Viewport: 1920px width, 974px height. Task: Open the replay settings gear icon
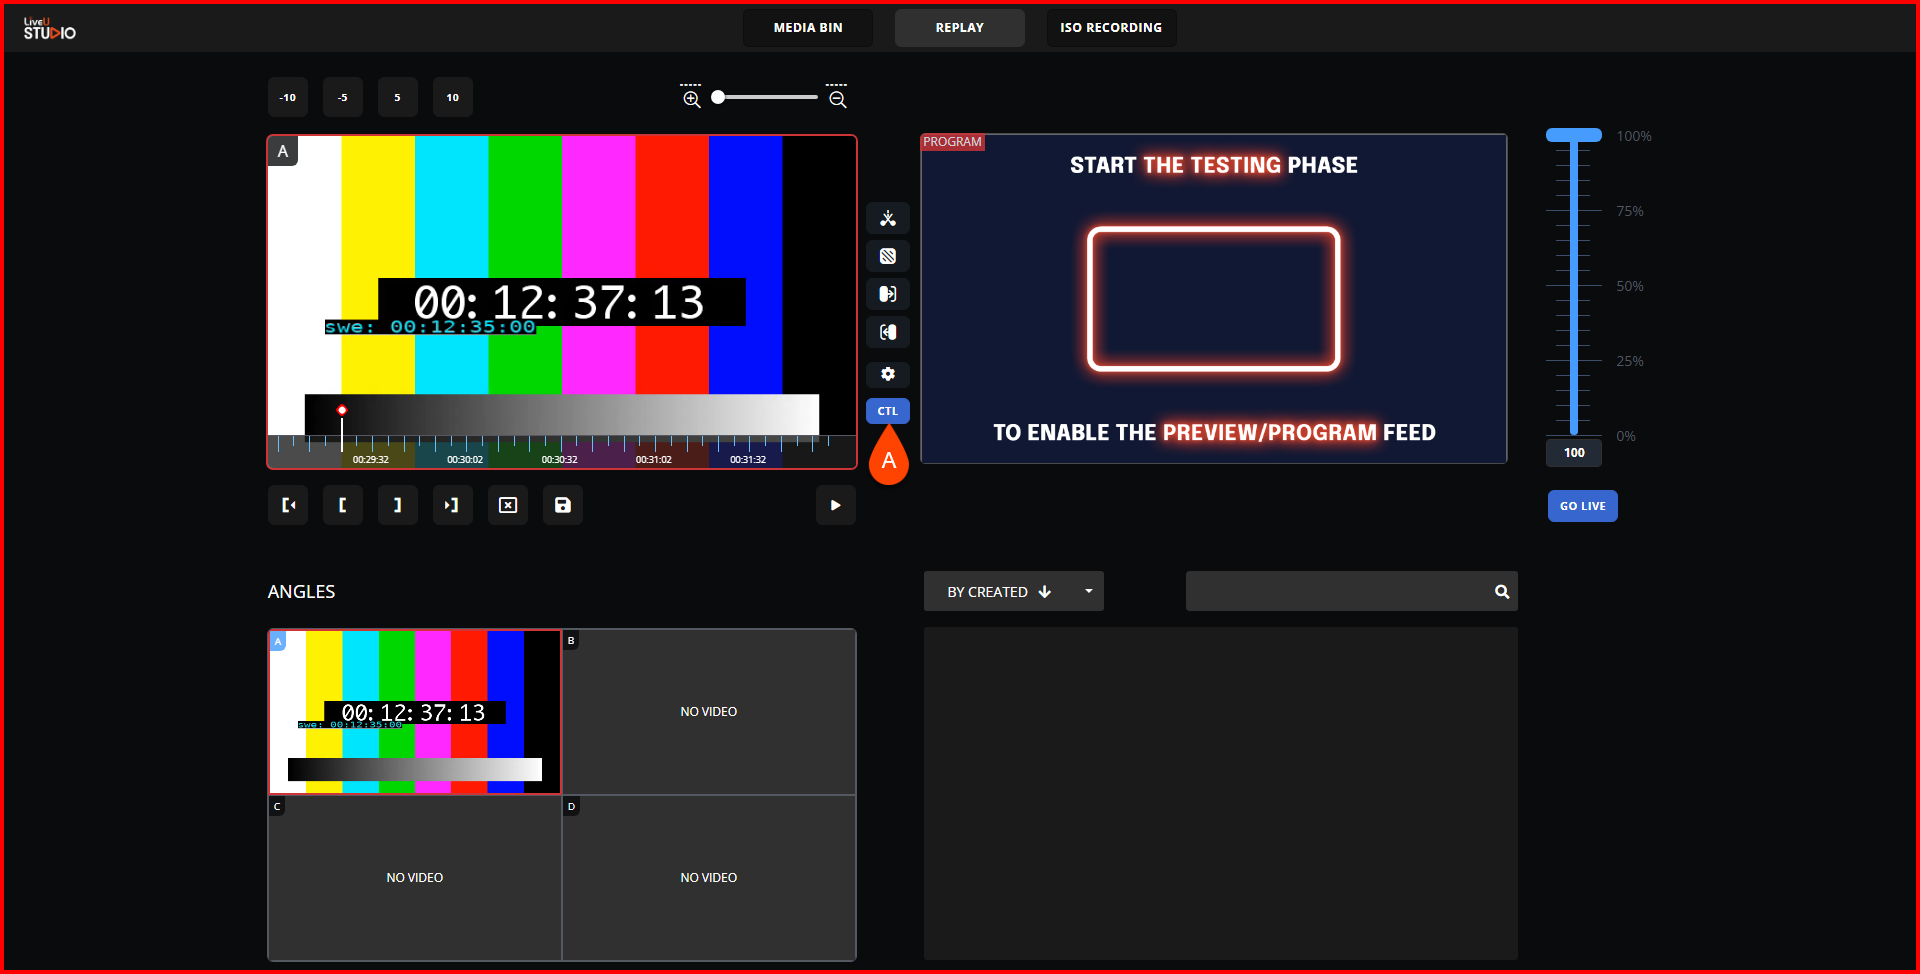887,374
